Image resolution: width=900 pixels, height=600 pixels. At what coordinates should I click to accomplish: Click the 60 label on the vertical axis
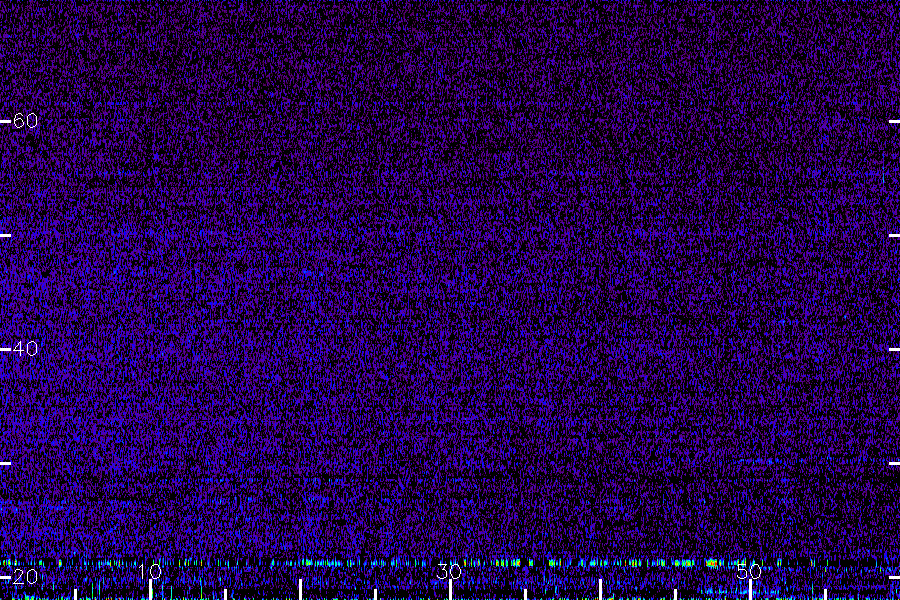click(25, 121)
